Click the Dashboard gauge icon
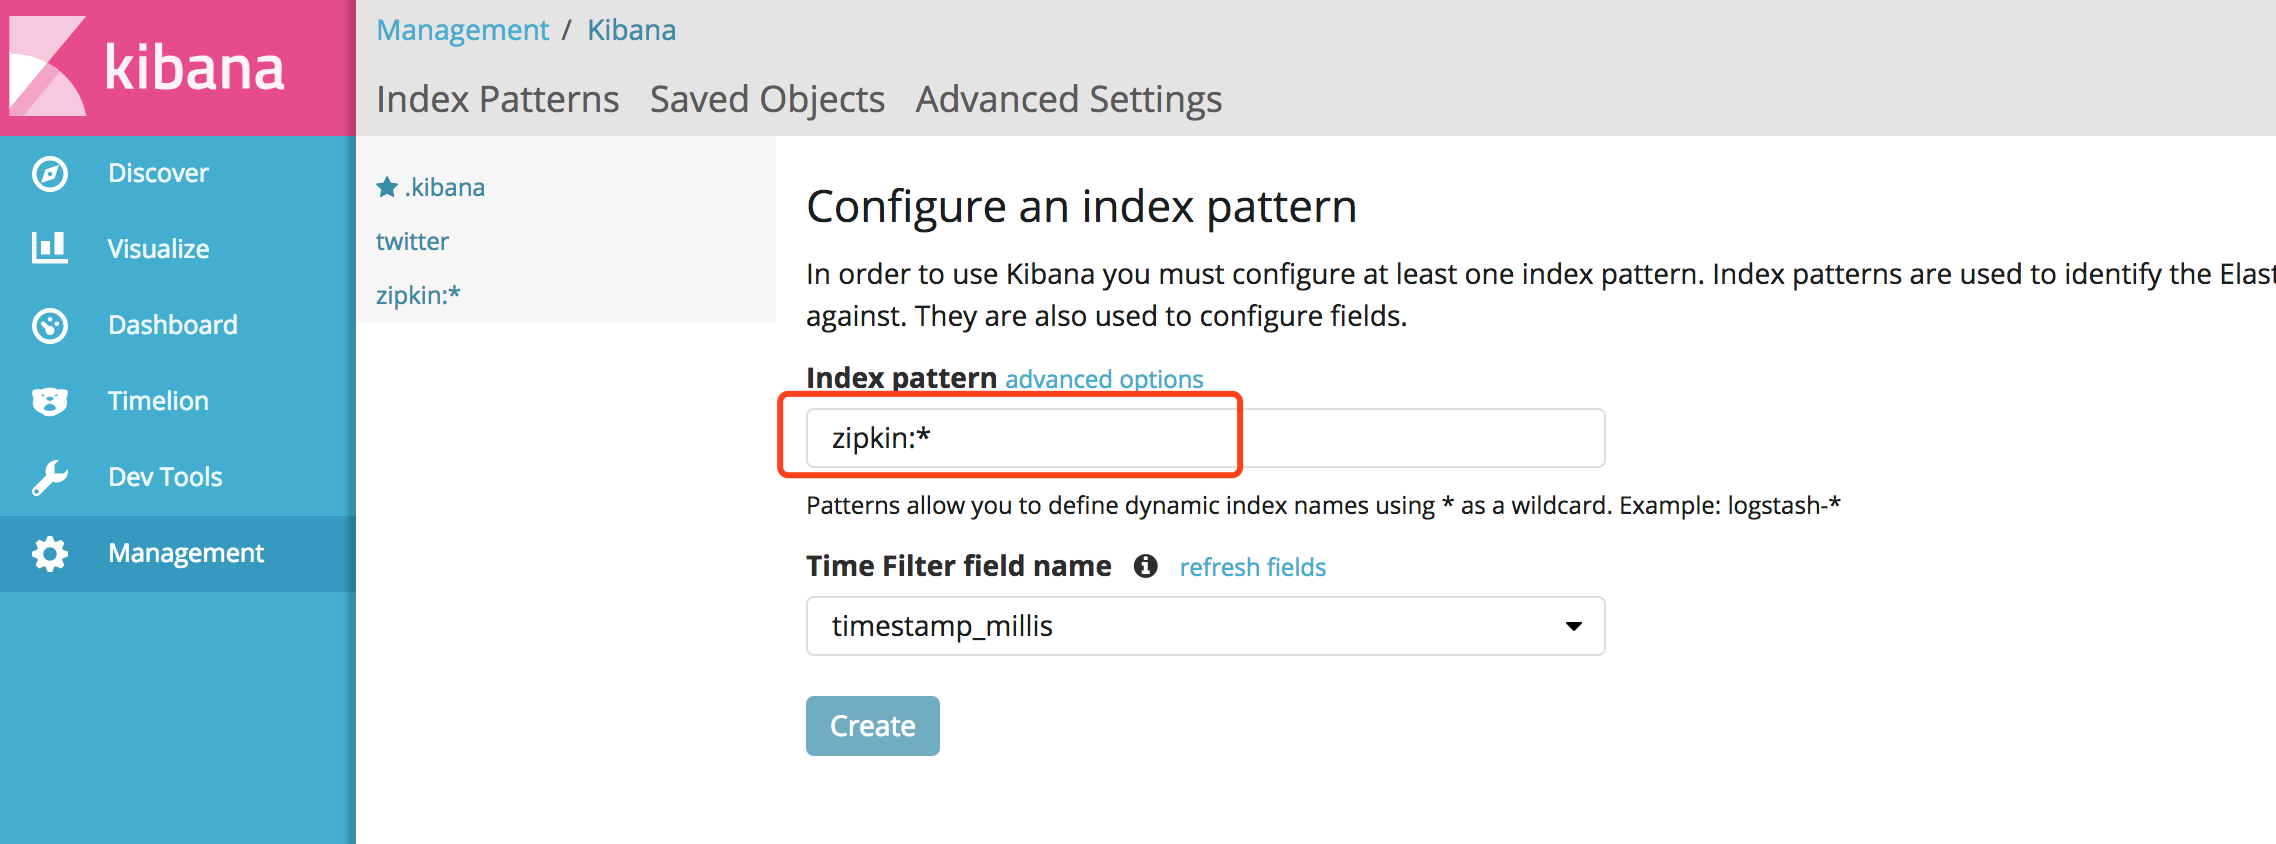The height and width of the screenshot is (844, 2276). (x=50, y=325)
